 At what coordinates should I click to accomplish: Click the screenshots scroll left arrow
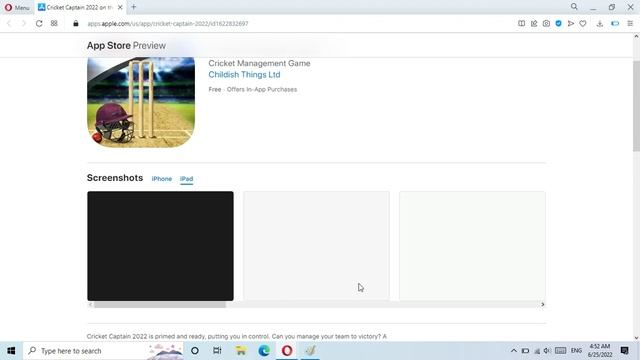90,304
